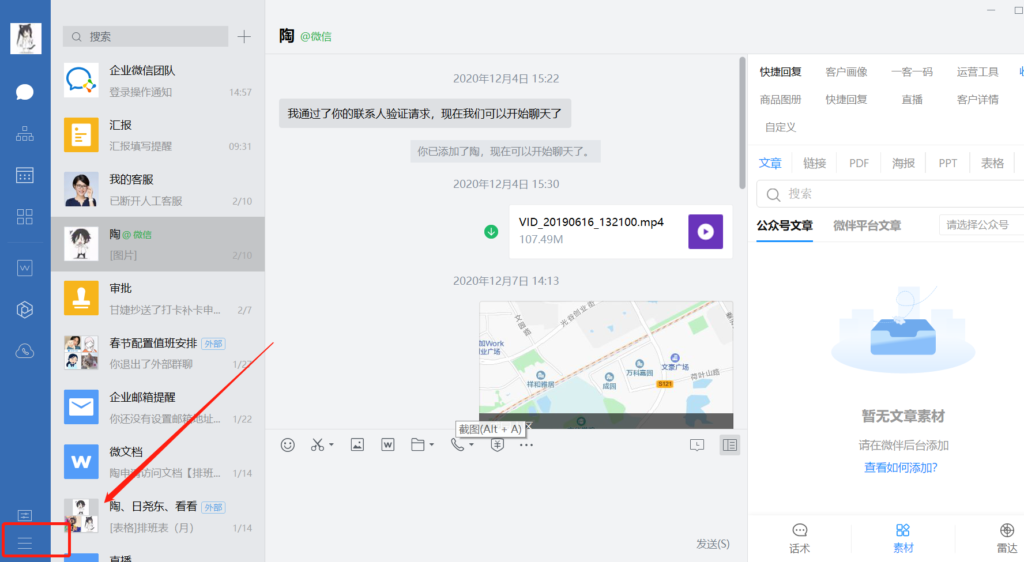Open the 企业邮箱提醒 conversation

158,407
